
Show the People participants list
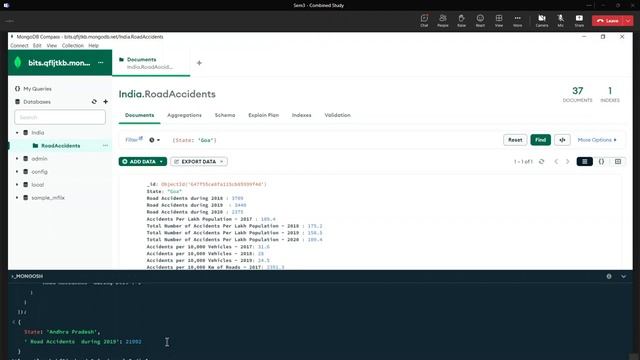pyautogui.click(x=442, y=20)
